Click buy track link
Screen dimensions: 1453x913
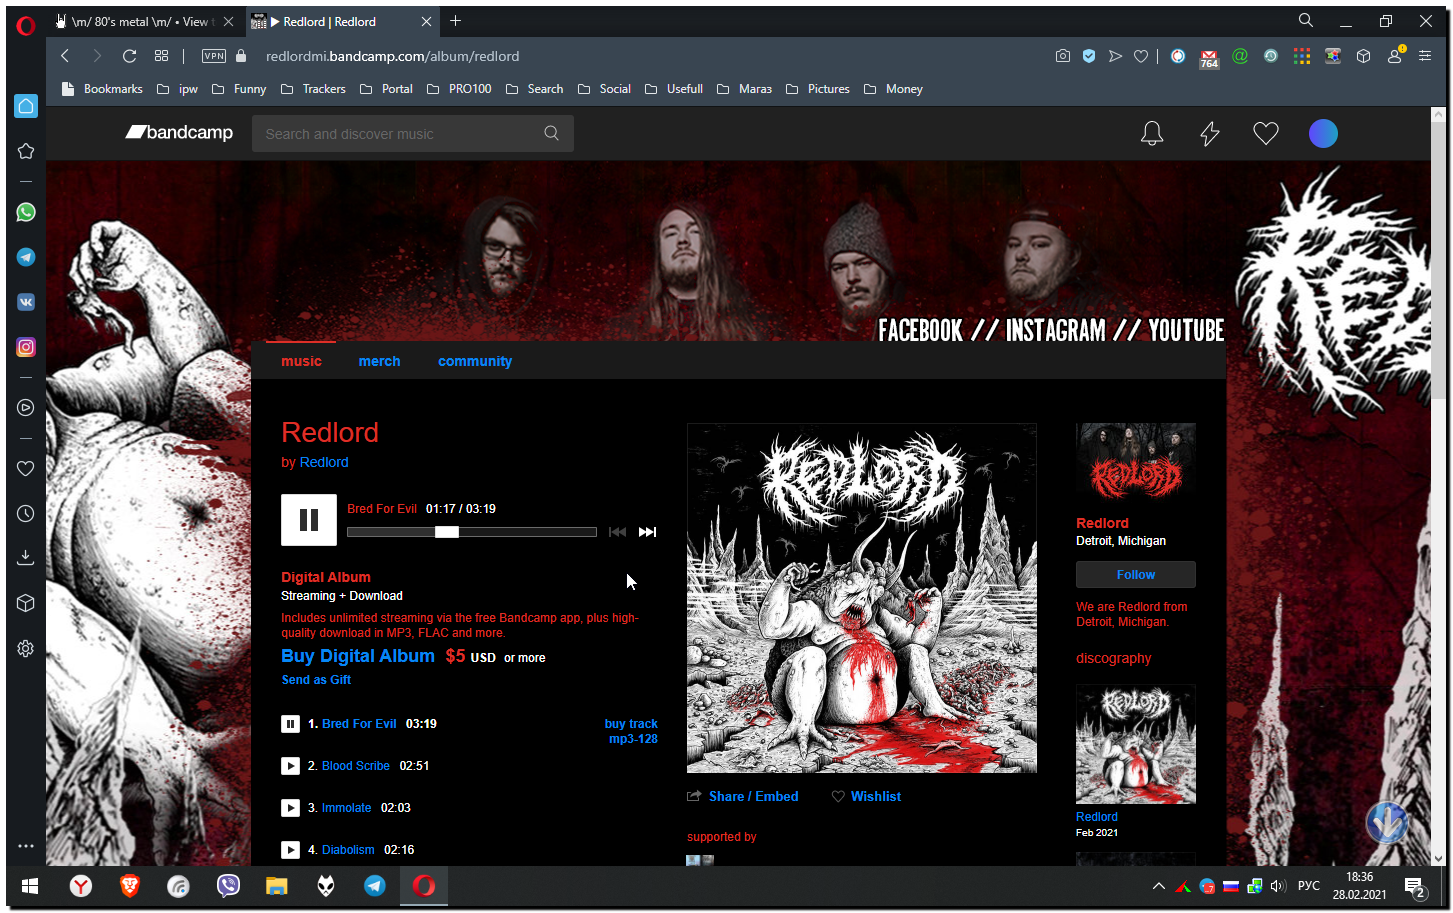click(631, 724)
